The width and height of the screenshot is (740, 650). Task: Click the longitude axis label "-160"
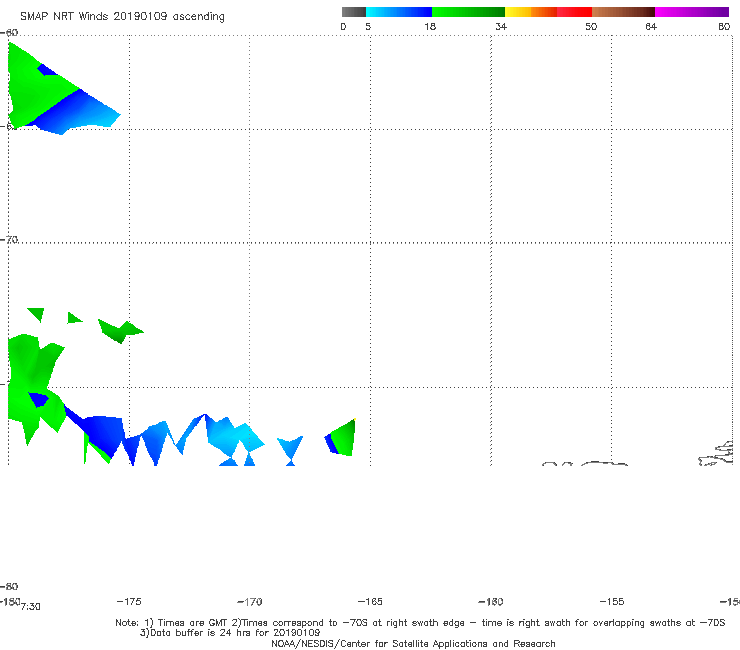(x=491, y=601)
